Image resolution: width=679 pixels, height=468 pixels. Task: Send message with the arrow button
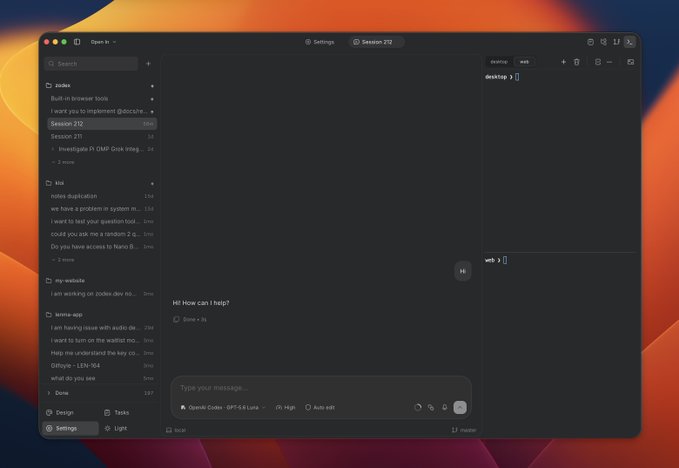(x=460, y=407)
